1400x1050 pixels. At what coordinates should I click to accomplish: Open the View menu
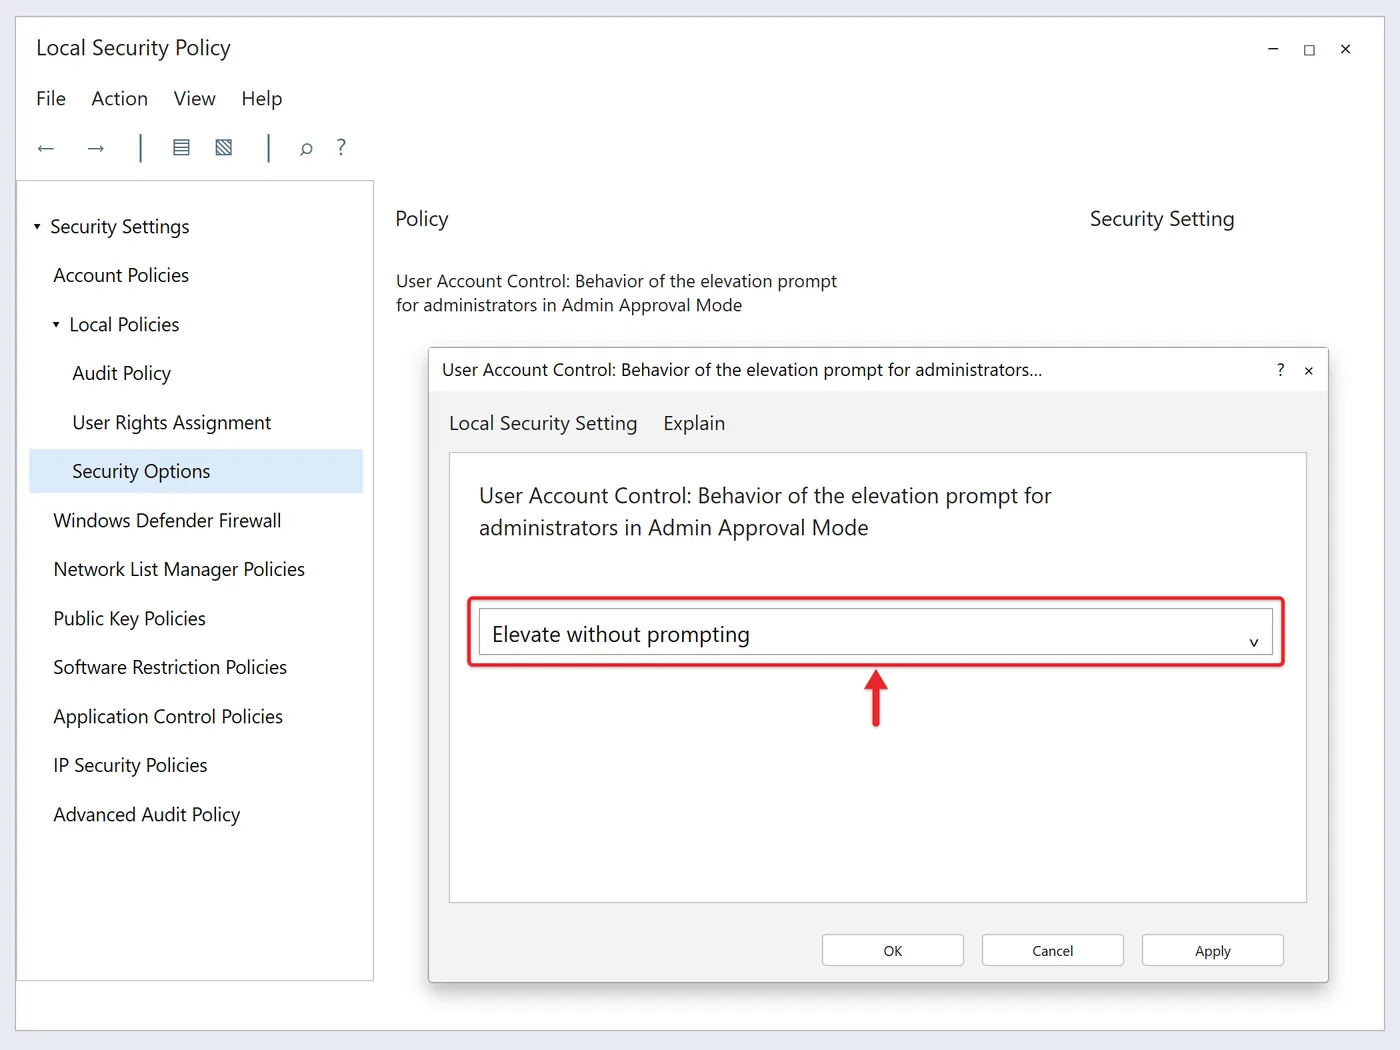pos(195,99)
